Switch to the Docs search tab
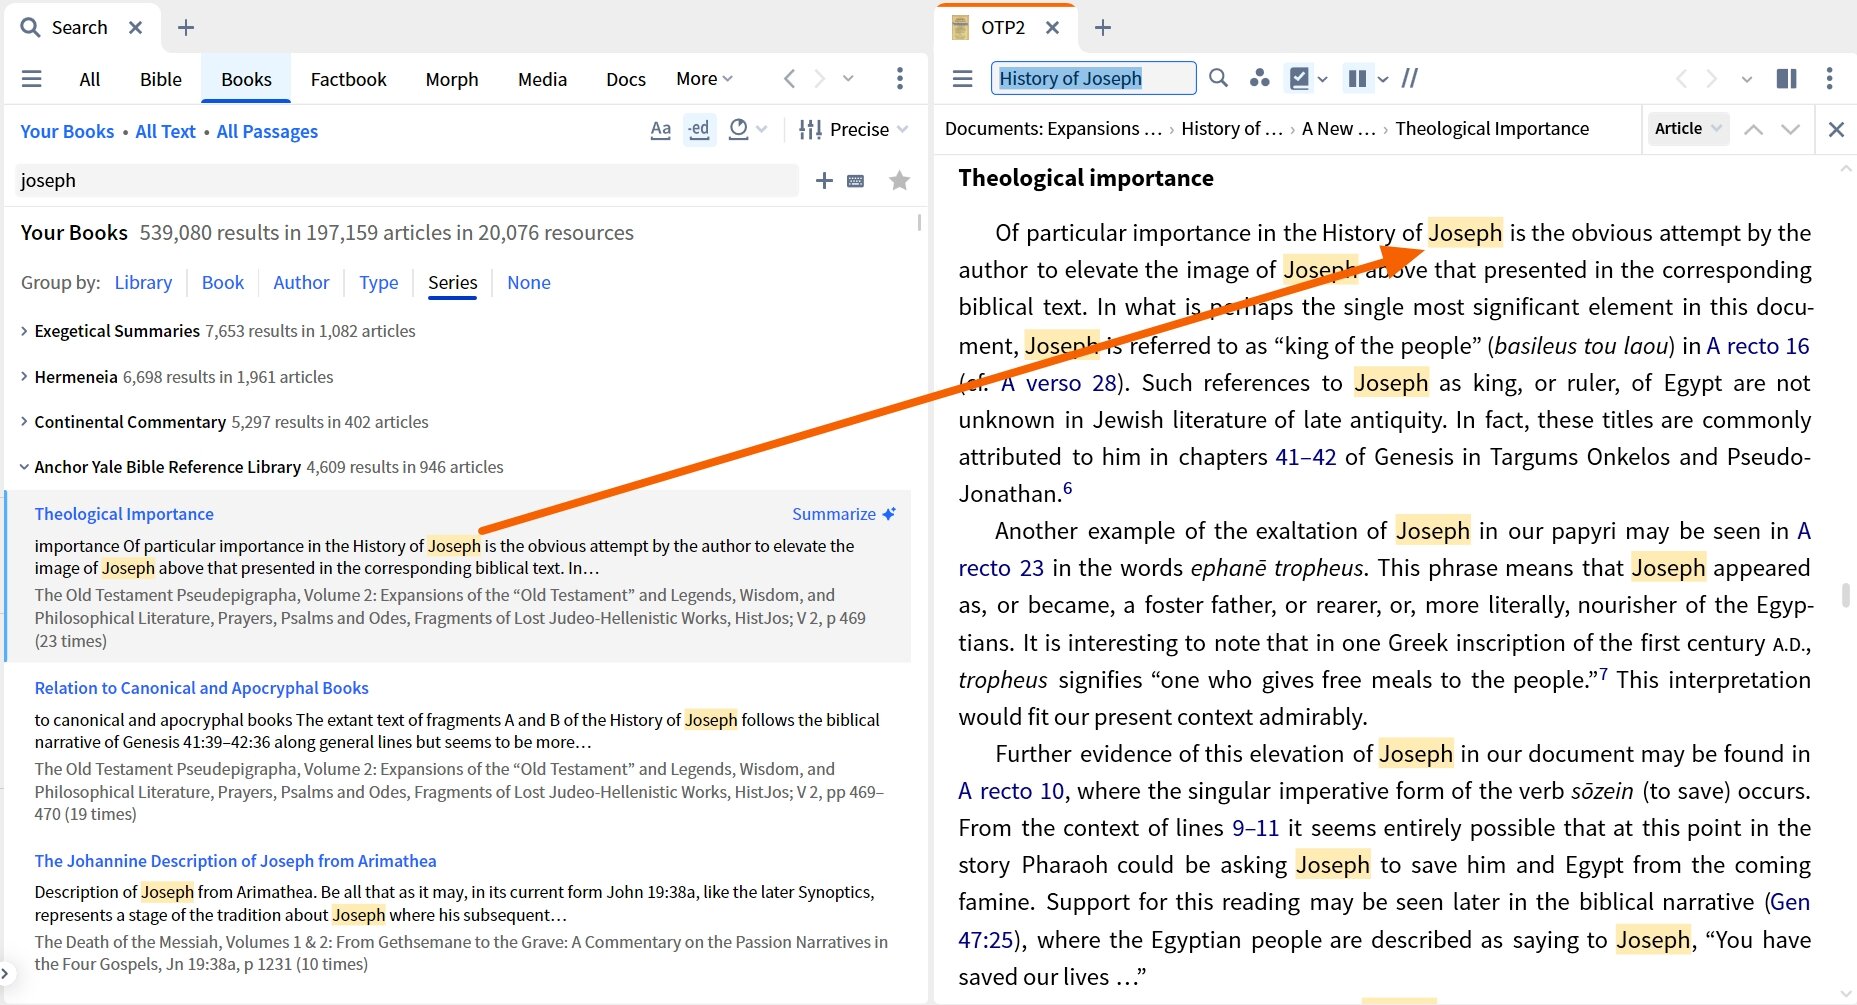The height and width of the screenshot is (1005, 1857). [626, 79]
